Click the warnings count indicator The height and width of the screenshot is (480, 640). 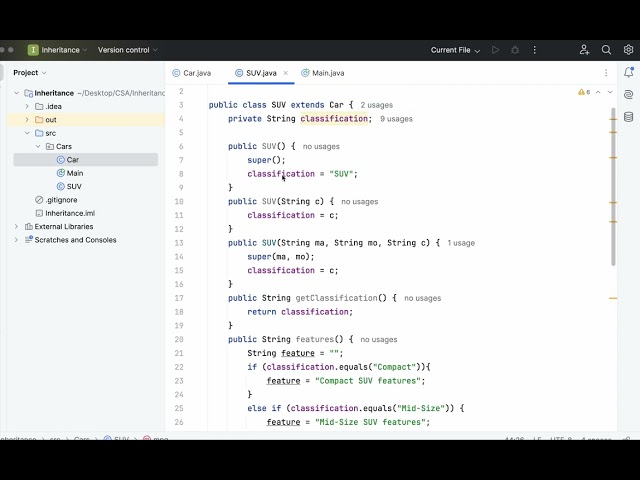coord(584,92)
